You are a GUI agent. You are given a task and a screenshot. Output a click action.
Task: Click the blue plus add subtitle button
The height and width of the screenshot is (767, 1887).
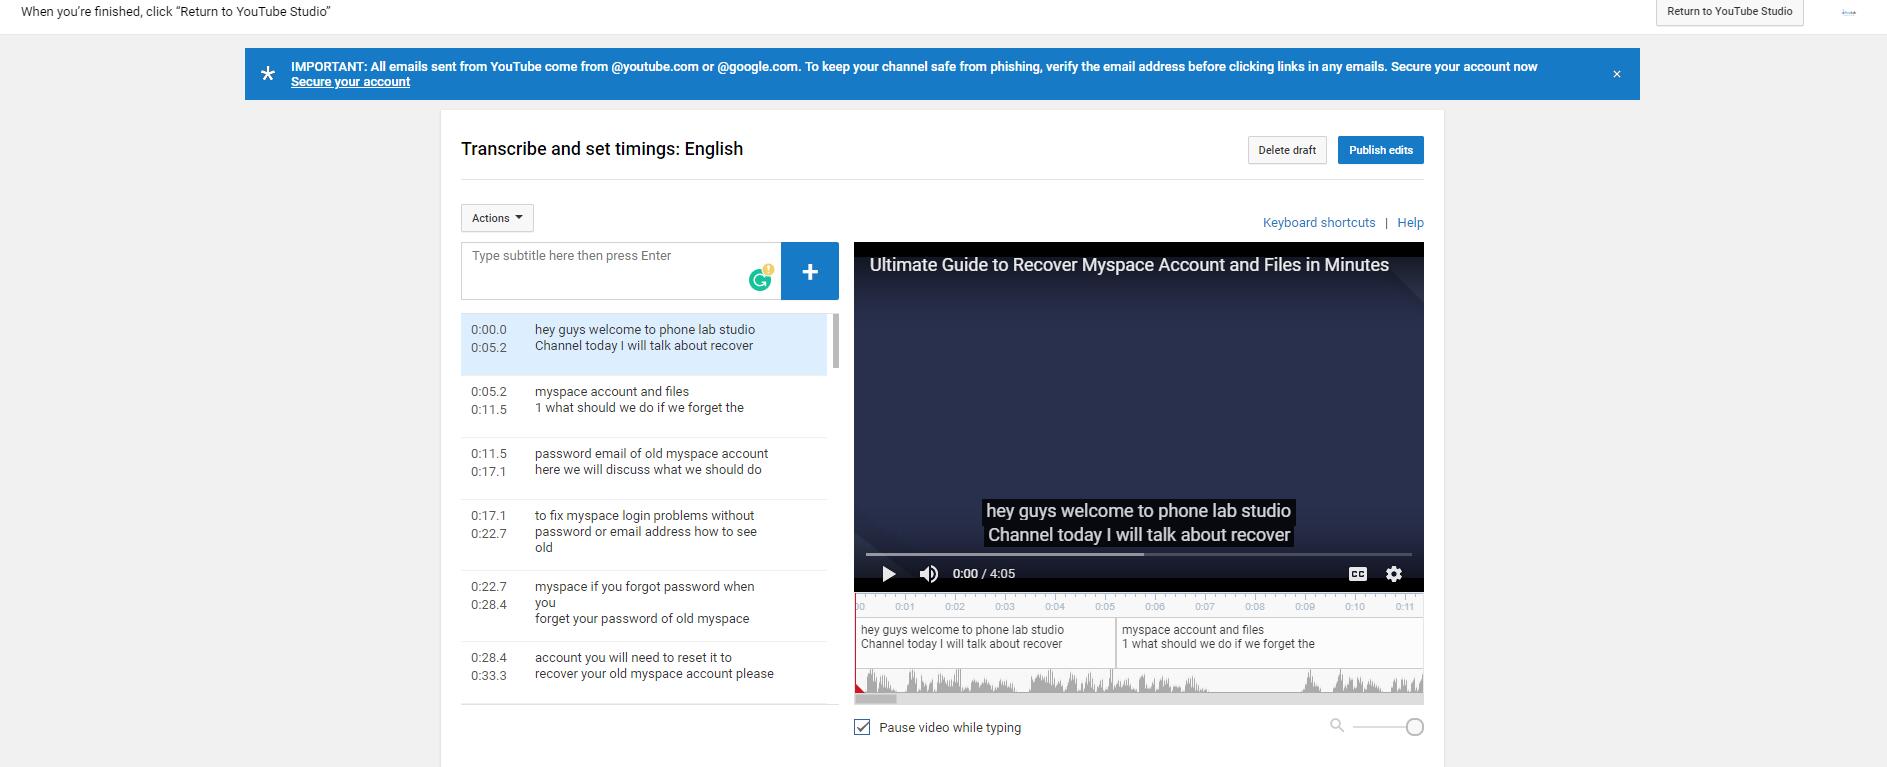point(810,271)
